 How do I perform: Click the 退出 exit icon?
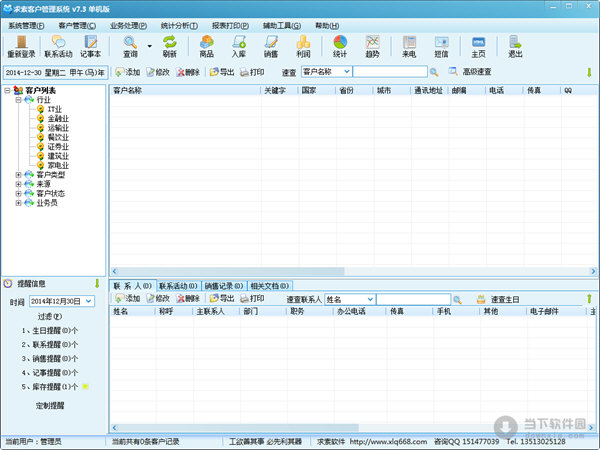[x=515, y=46]
